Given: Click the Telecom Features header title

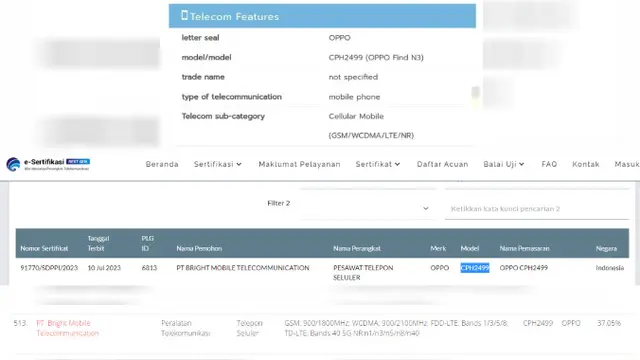Looking at the screenshot, I should coord(234,16).
